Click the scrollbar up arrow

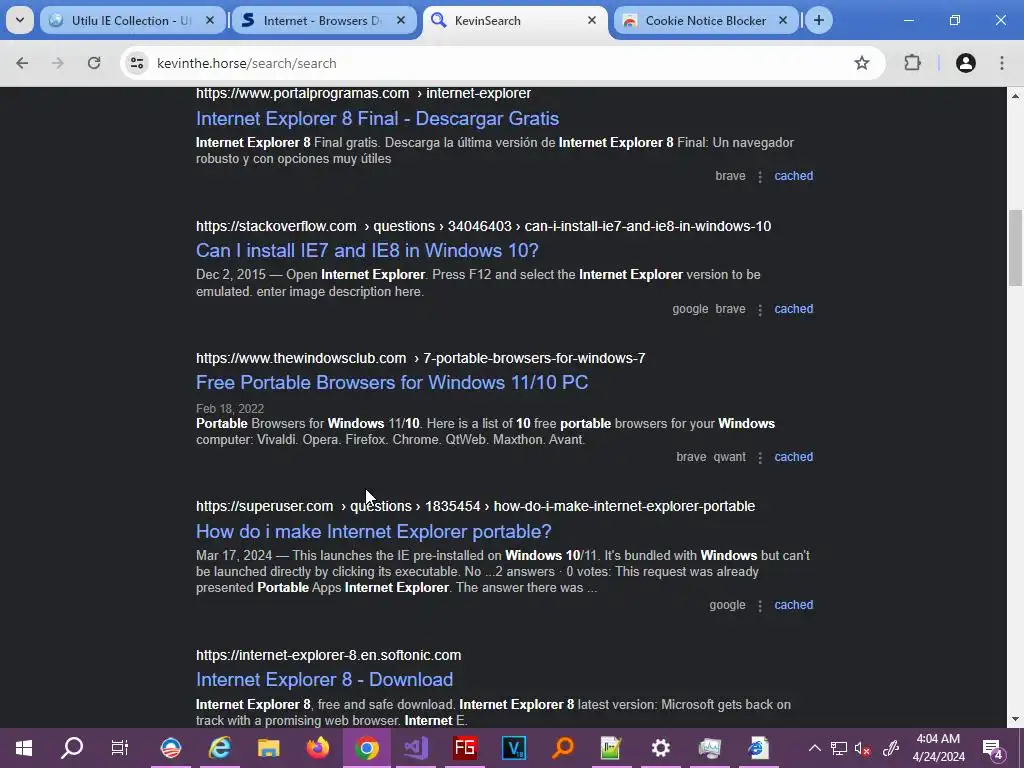(1016, 96)
